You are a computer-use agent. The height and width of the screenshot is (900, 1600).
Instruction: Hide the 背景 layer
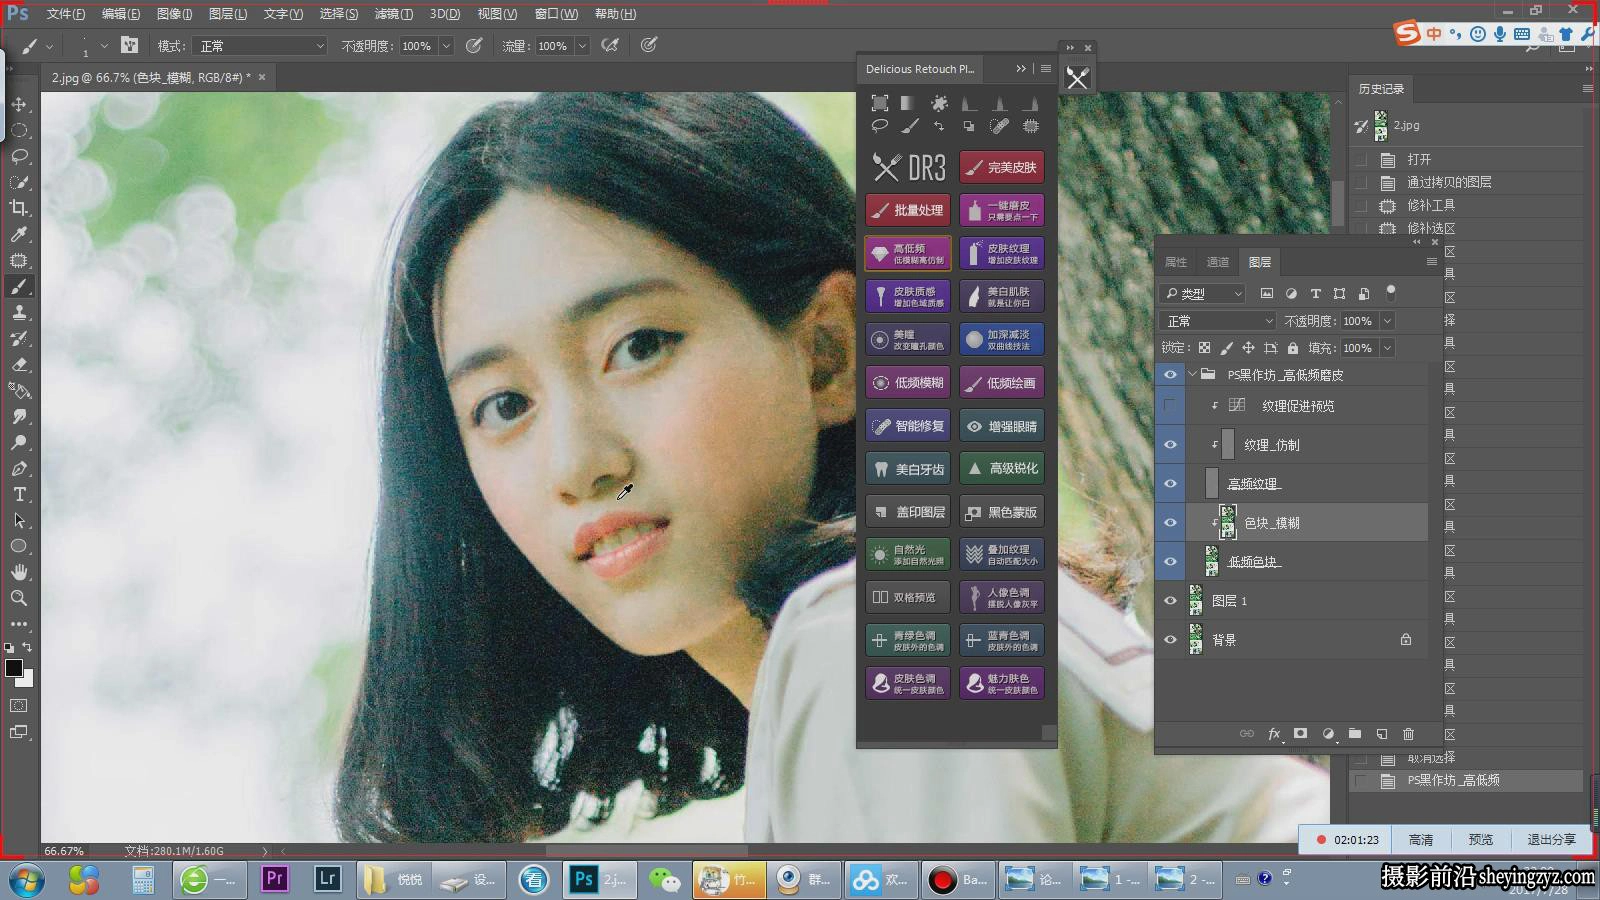pos(1170,640)
